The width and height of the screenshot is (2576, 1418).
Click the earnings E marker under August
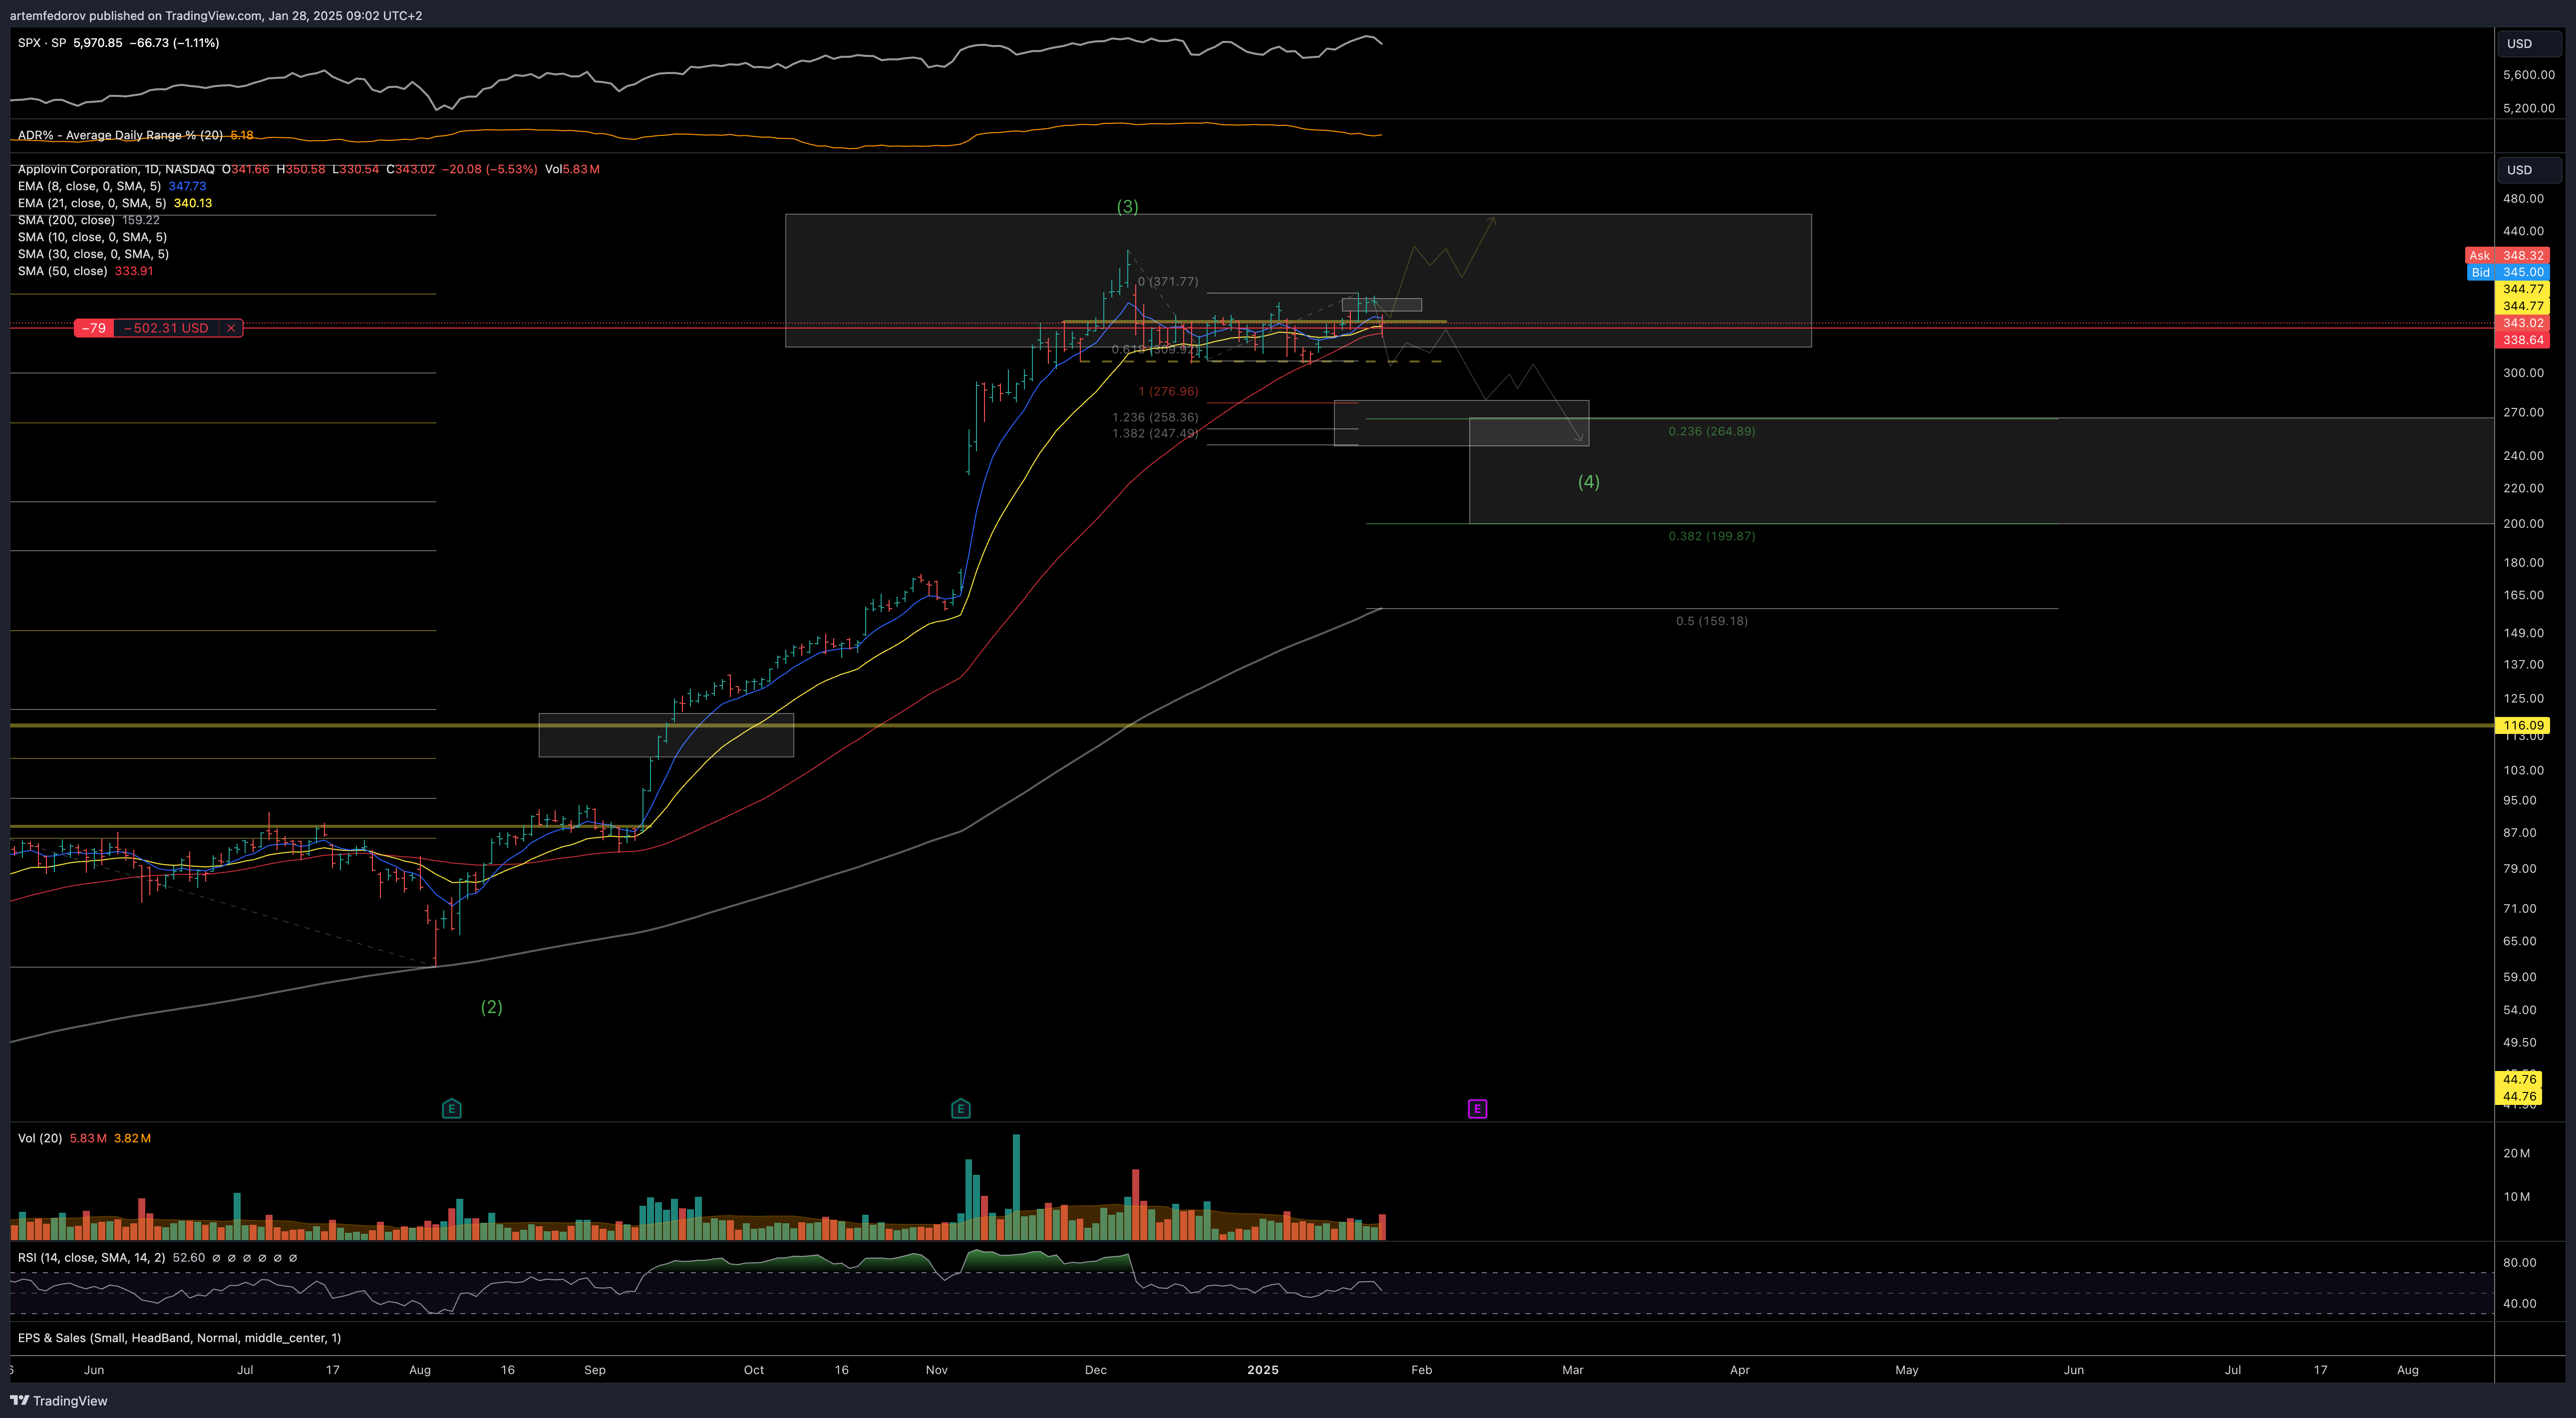point(452,1108)
